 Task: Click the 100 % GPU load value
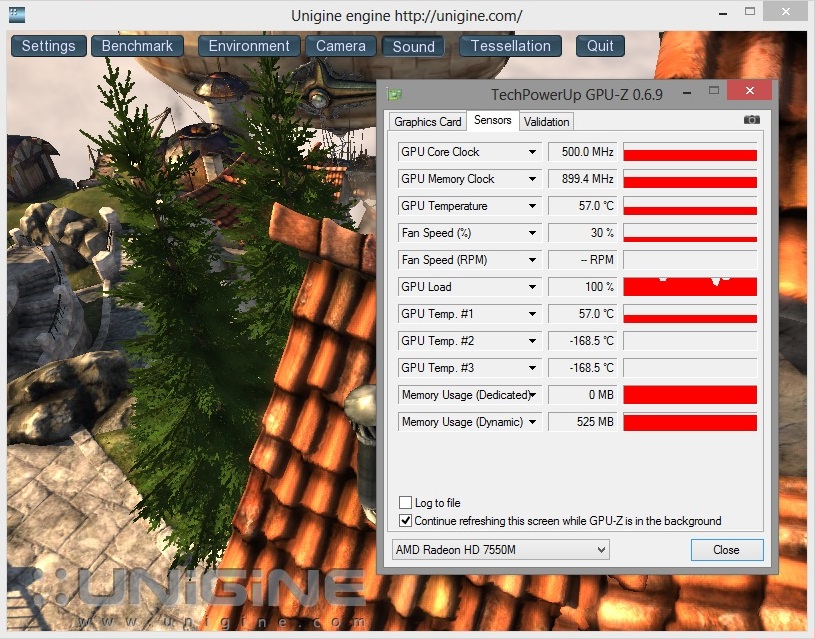pos(583,287)
